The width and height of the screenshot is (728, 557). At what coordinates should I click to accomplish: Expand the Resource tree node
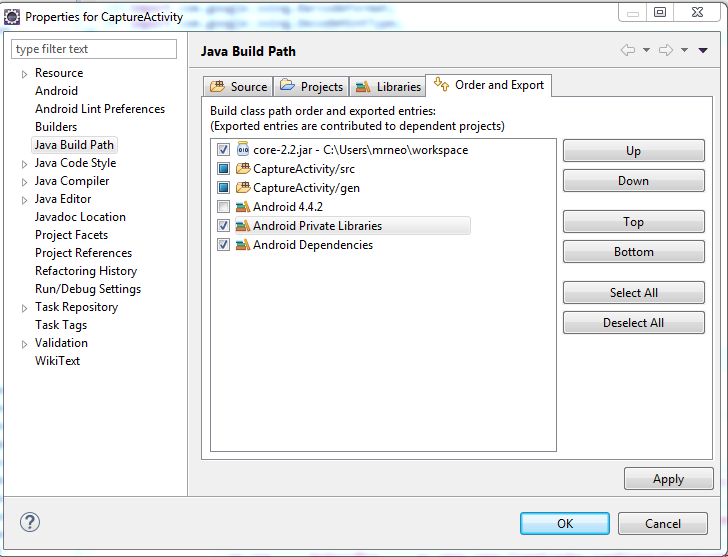pyautogui.click(x=24, y=74)
